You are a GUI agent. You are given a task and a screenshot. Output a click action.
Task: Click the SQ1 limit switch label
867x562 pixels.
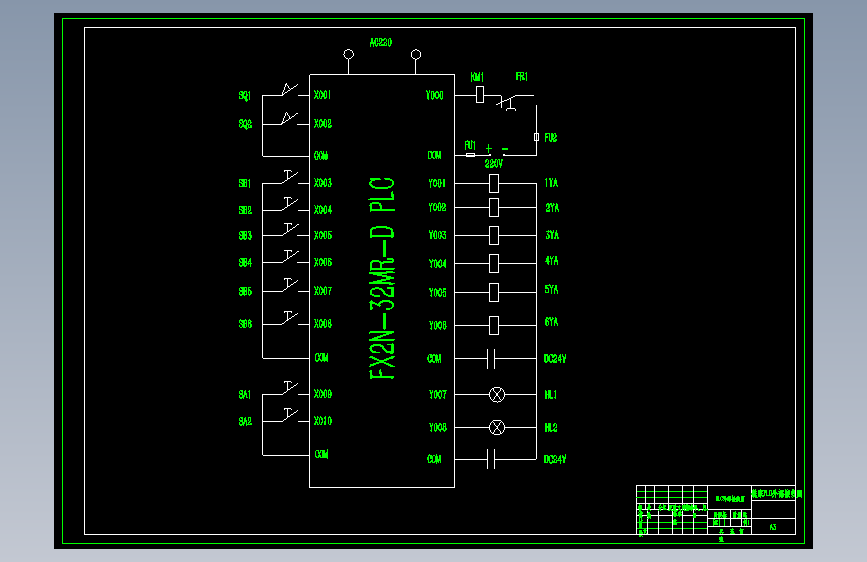tap(245, 96)
